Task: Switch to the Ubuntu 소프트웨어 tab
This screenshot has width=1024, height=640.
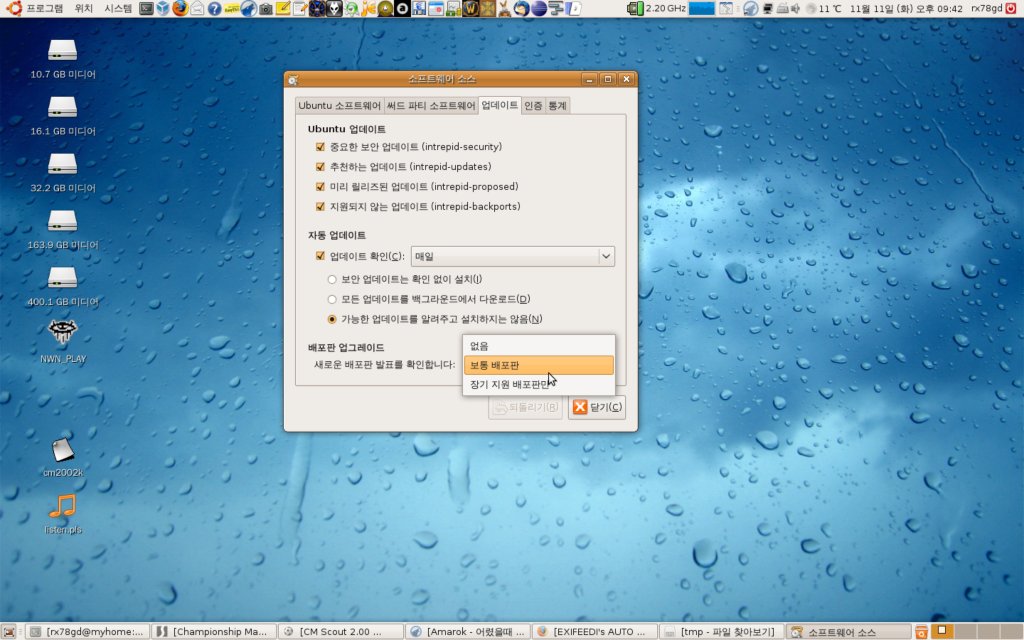Action: [x=339, y=106]
